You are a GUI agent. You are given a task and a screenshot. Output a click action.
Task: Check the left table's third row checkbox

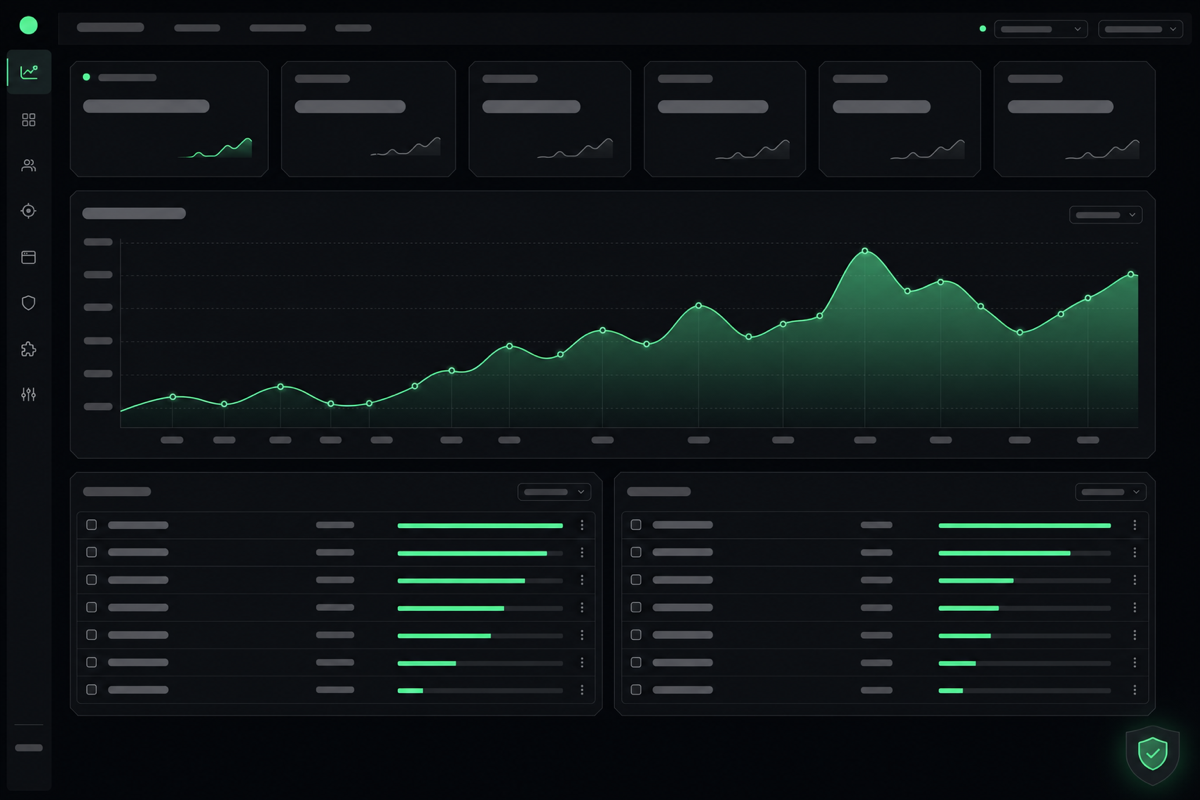(x=92, y=580)
